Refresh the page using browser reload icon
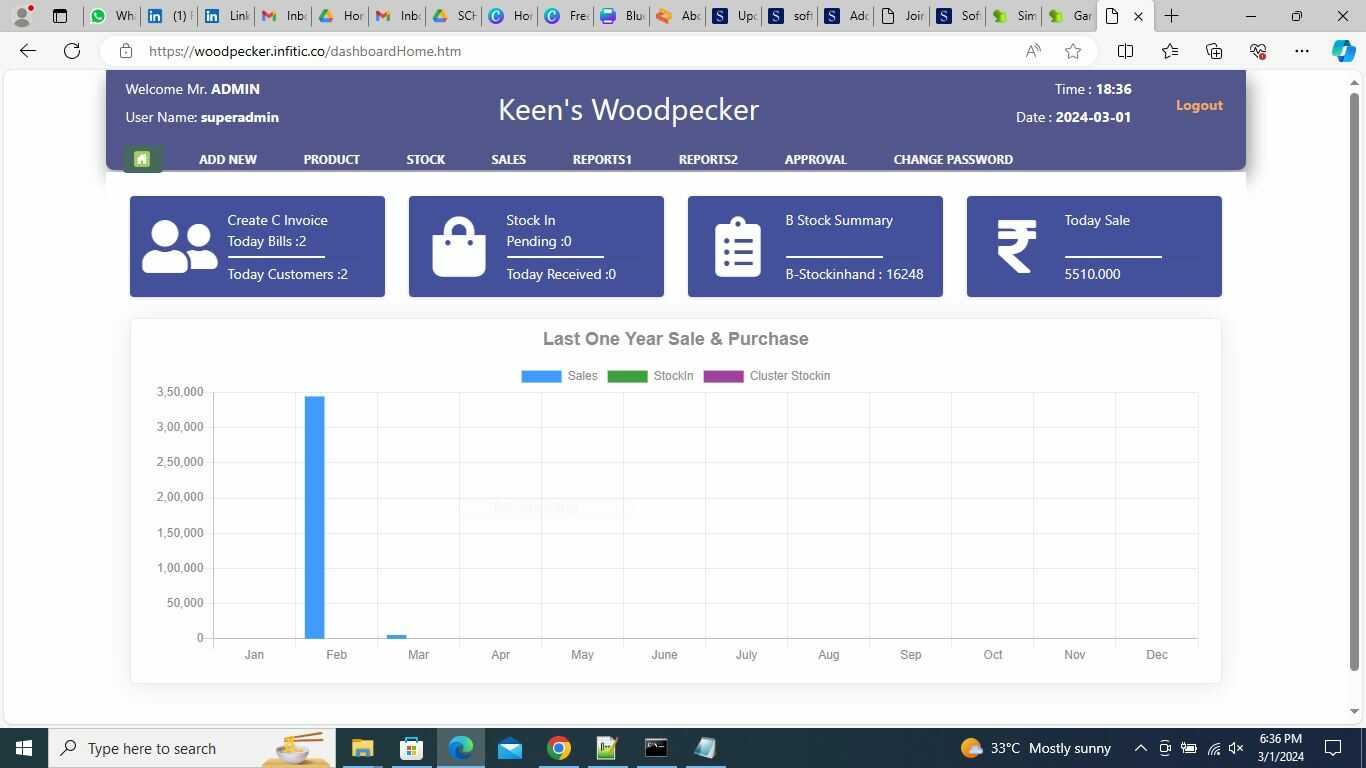Viewport: 1366px width, 768px height. [72, 51]
